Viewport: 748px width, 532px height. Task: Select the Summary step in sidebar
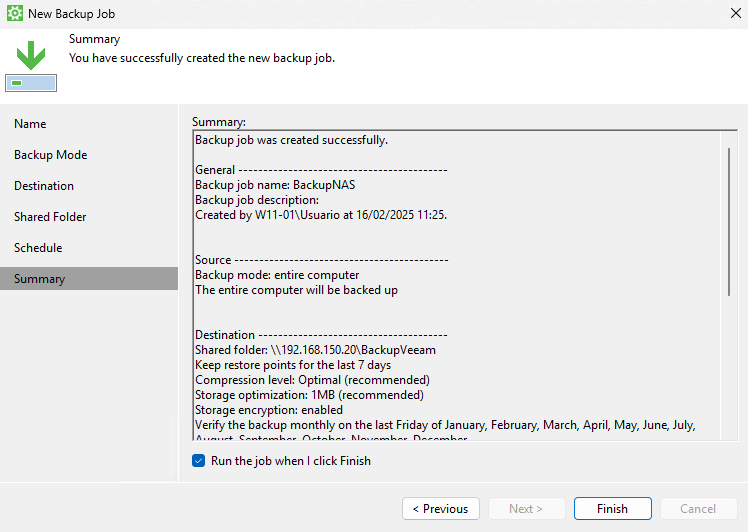(x=40, y=279)
